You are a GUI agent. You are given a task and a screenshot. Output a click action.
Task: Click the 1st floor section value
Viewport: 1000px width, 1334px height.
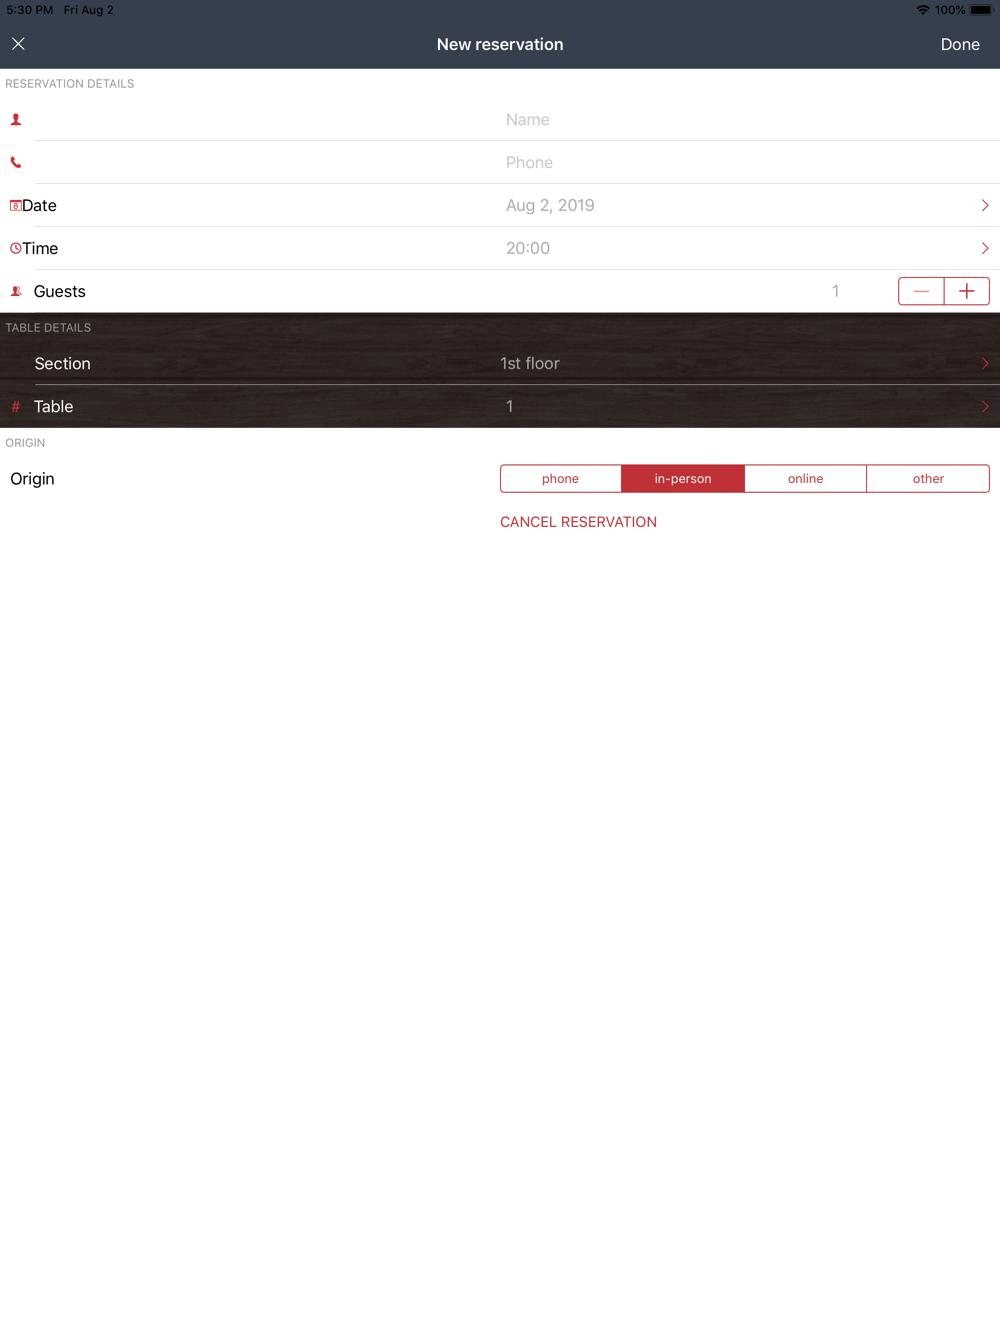click(x=530, y=364)
